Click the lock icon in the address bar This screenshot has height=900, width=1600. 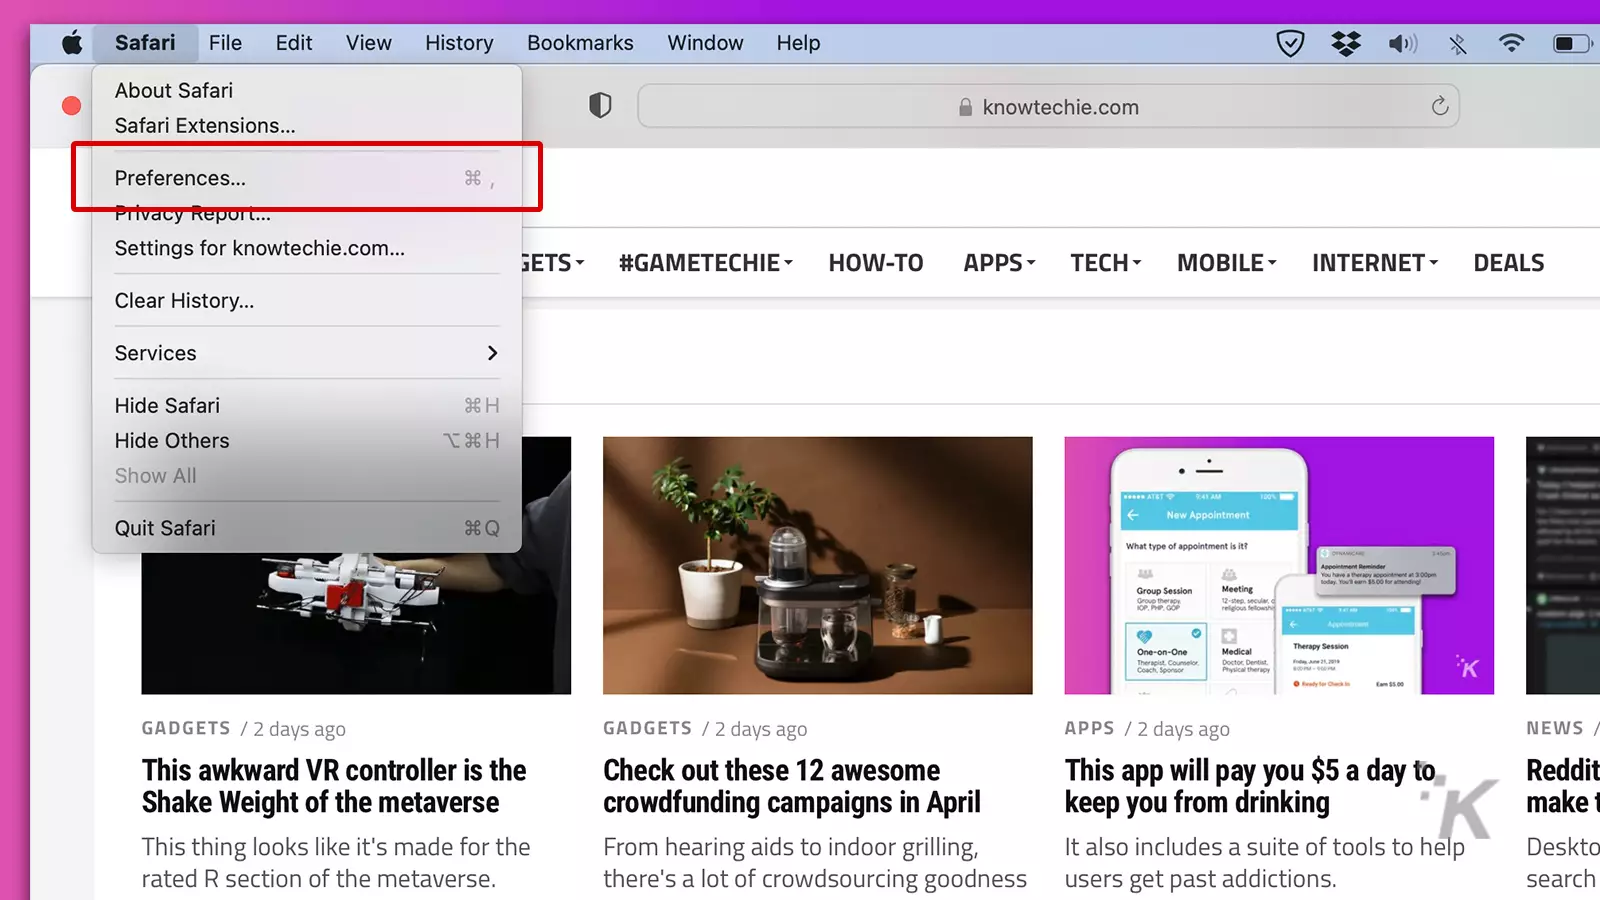[965, 107]
